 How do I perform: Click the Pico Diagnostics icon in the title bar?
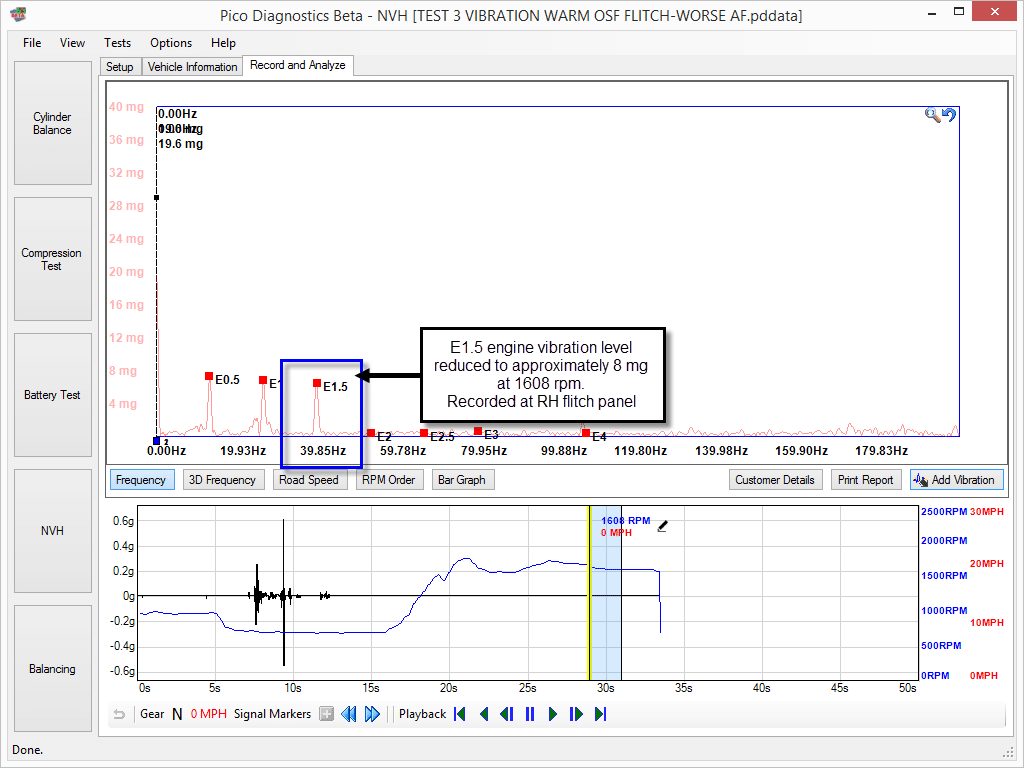tap(18, 13)
